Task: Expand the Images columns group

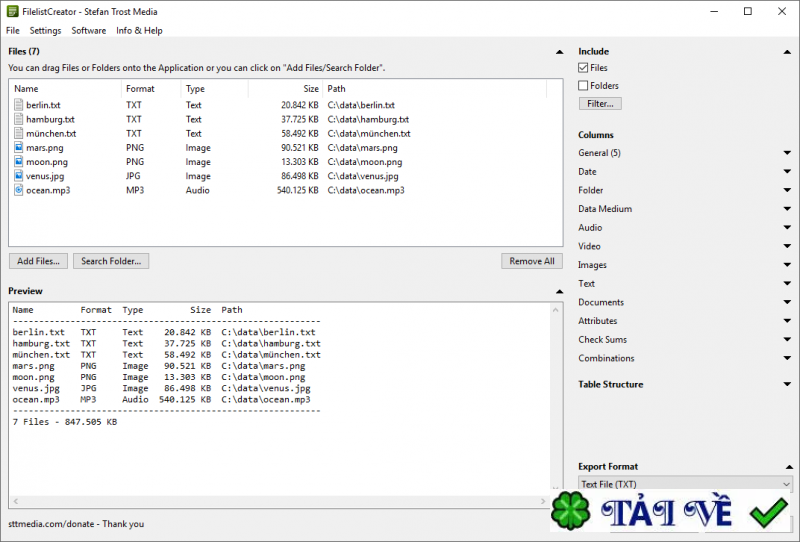Action: [x=787, y=264]
